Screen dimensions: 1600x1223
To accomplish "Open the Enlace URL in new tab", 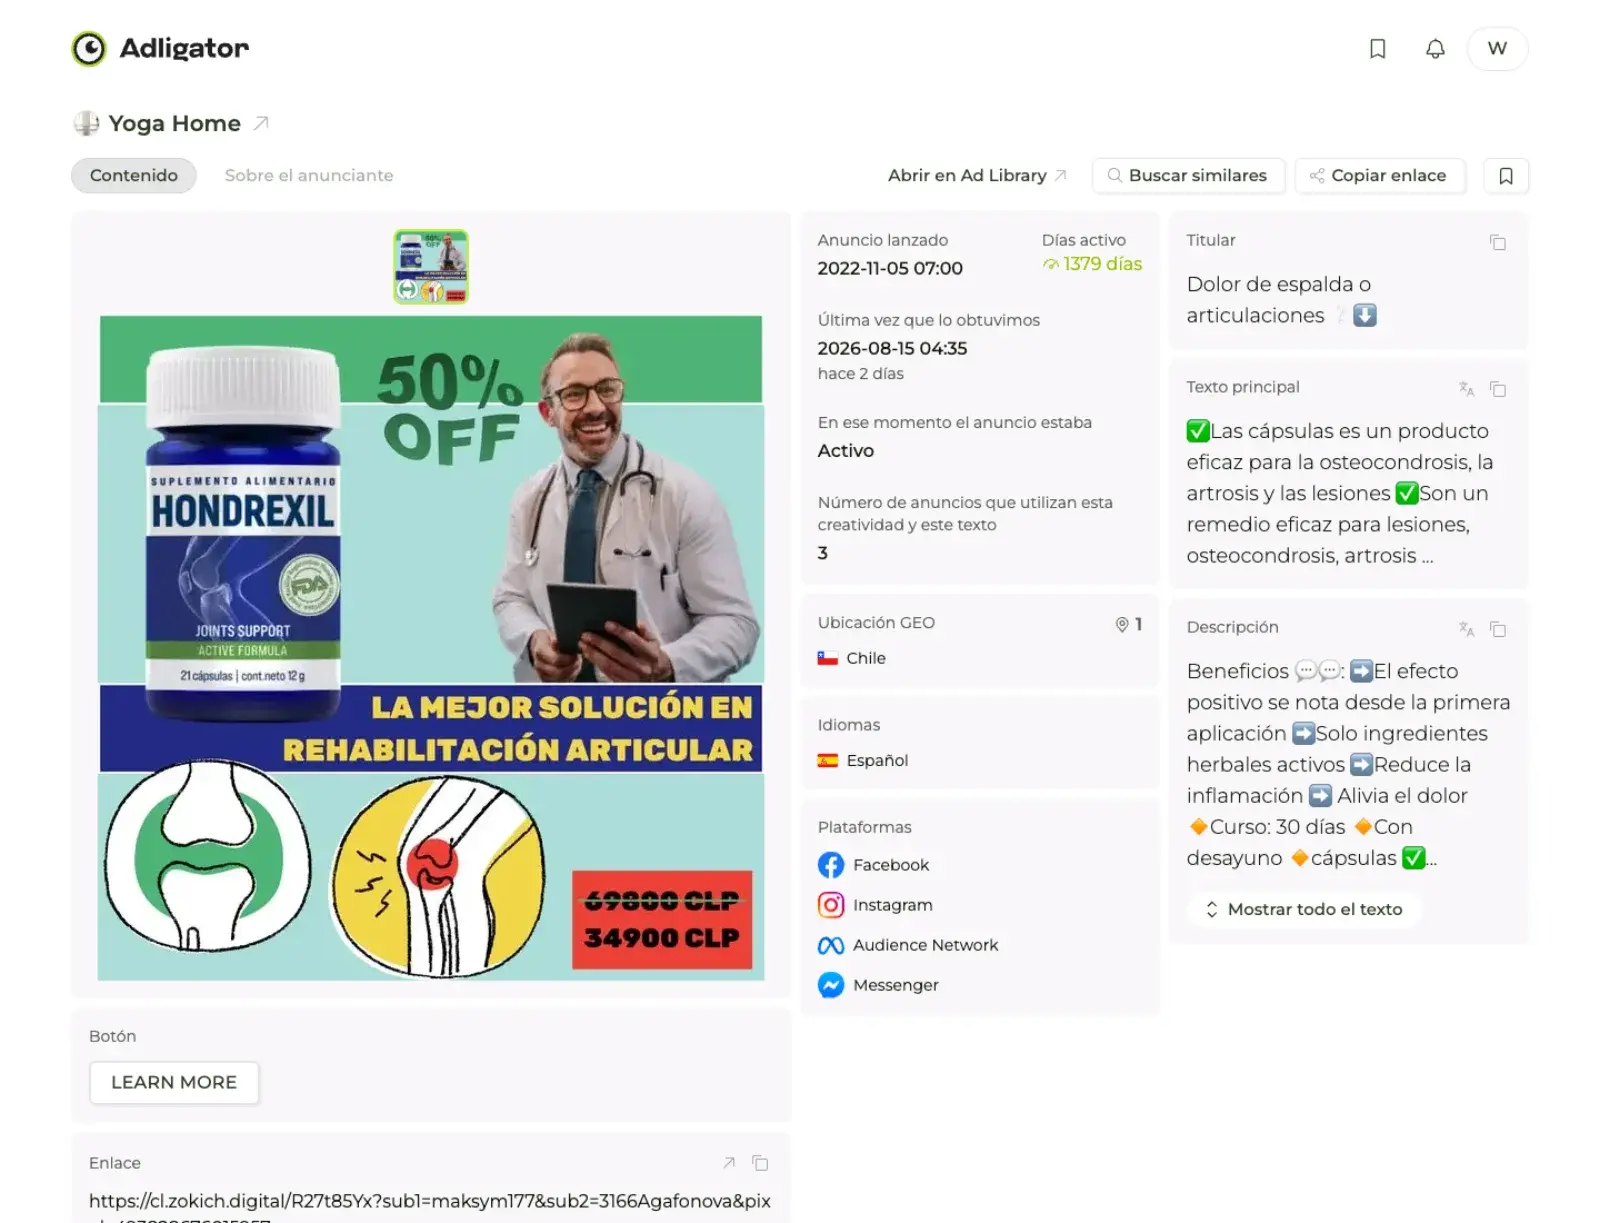I will click(x=729, y=1162).
